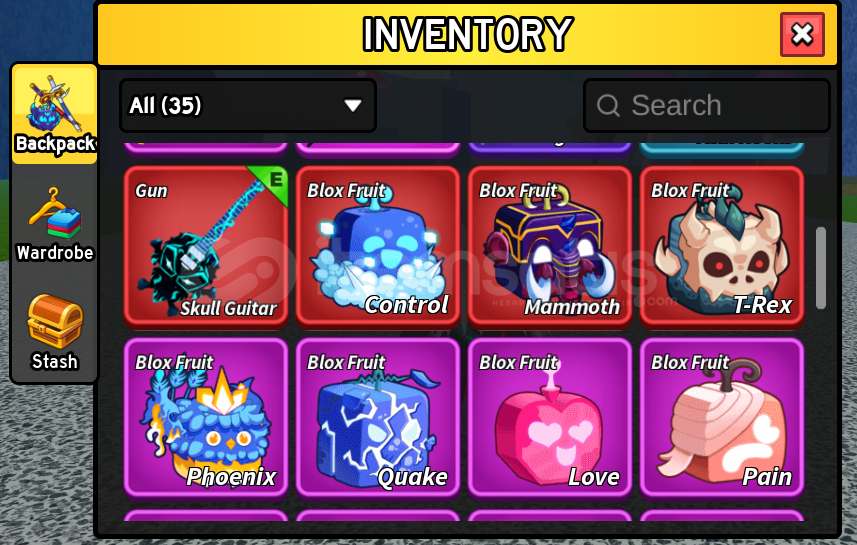The width and height of the screenshot is (857, 545).
Task: Switch to the Wardrobe tab
Action: click(x=54, y=224)
